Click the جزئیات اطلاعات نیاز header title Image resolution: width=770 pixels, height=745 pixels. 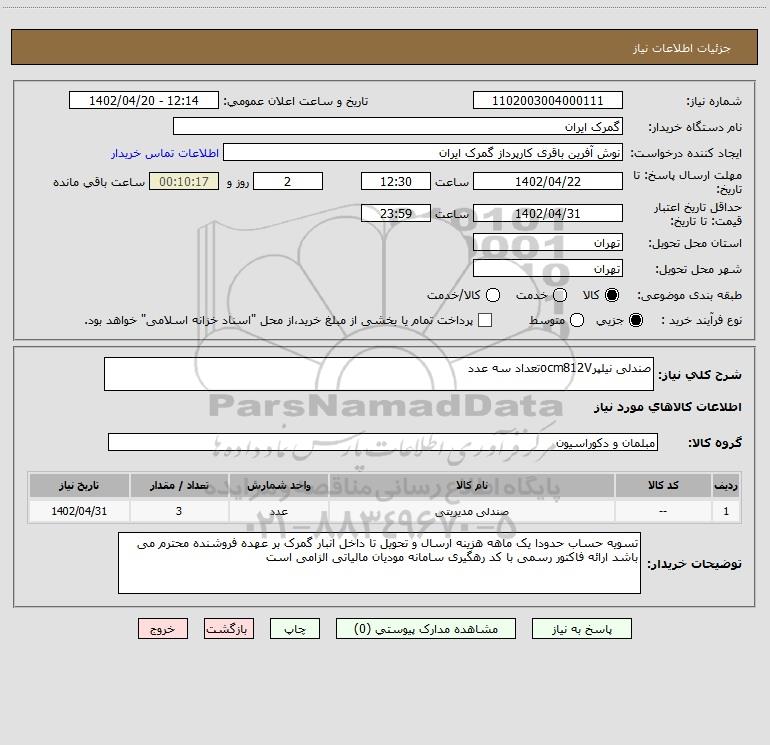[x=682, y=48]
